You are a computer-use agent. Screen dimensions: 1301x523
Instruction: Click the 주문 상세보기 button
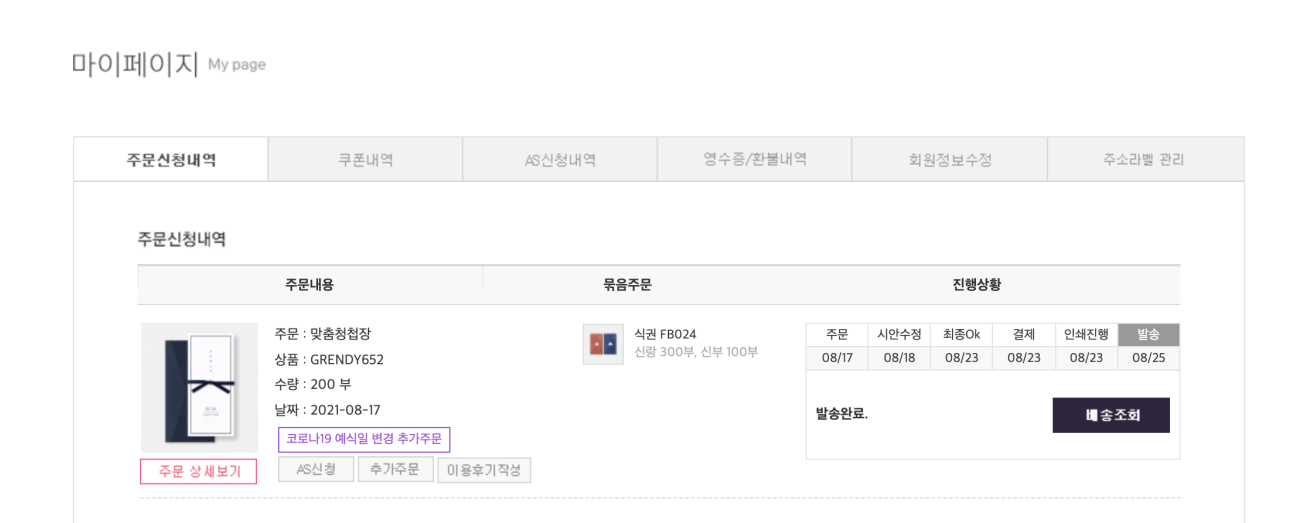[x=198, y=471]
